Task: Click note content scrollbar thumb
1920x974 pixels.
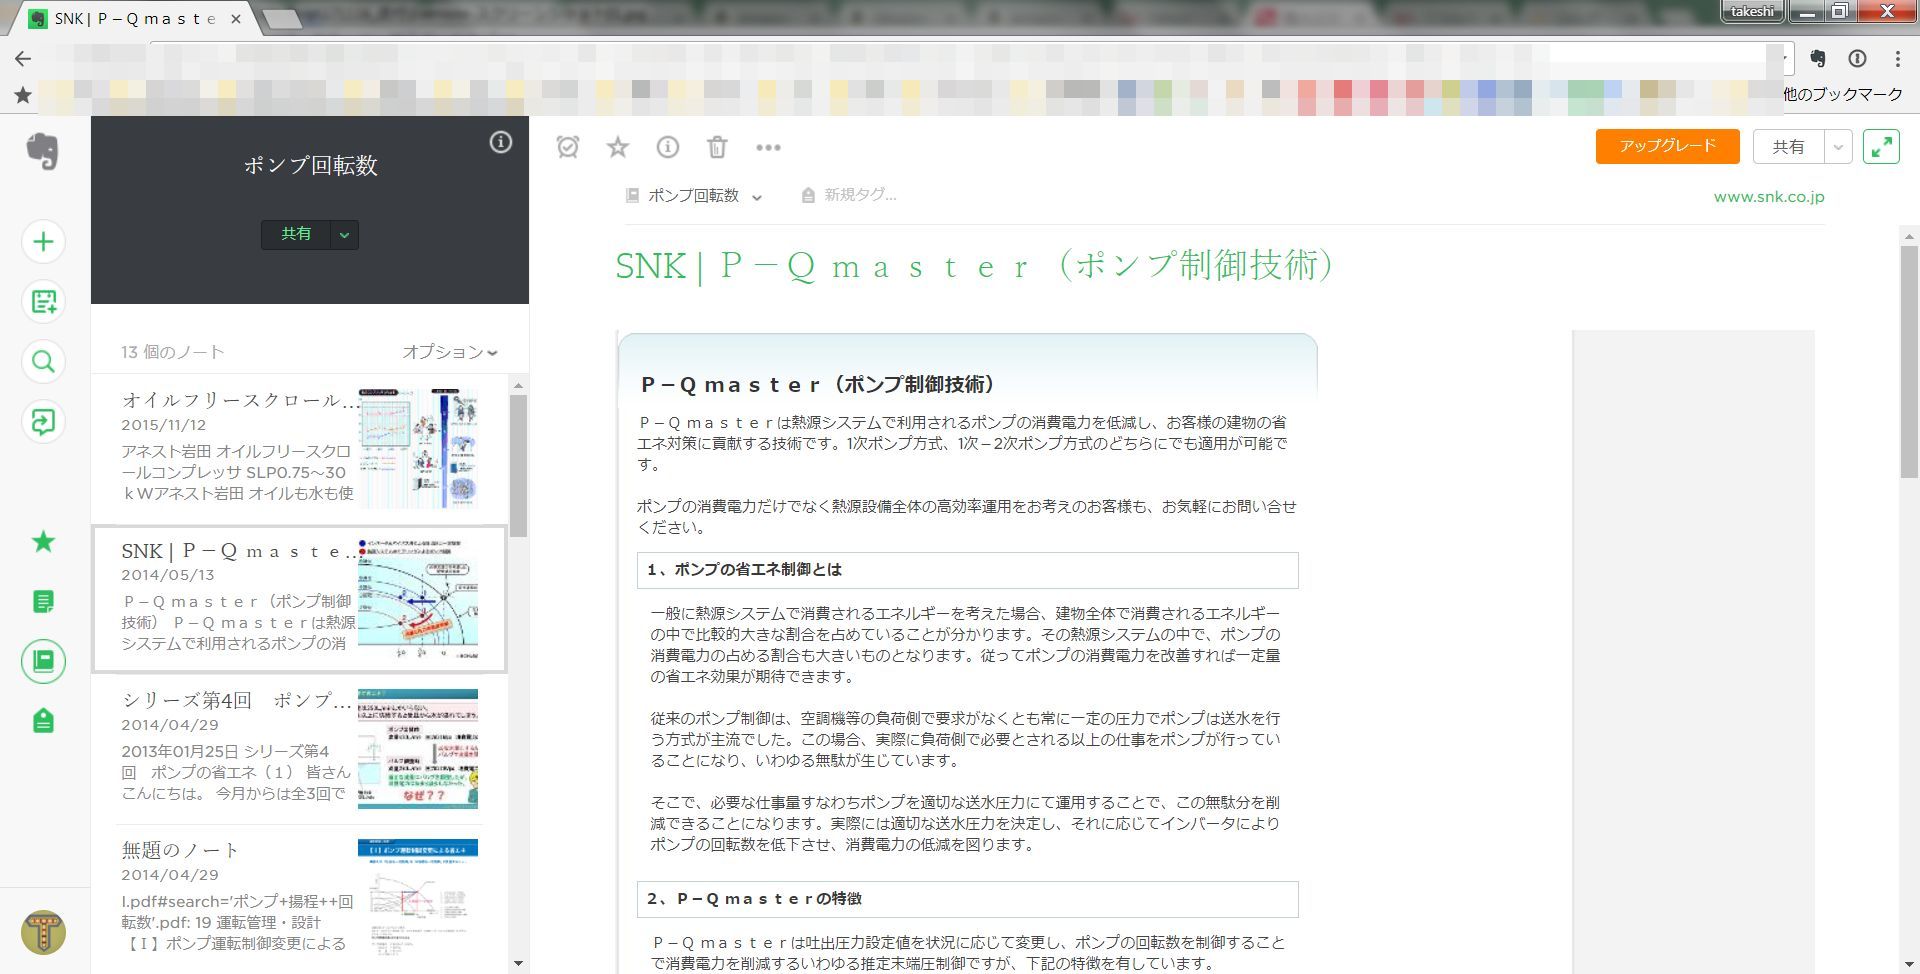Action: [x=1909, y=360]
